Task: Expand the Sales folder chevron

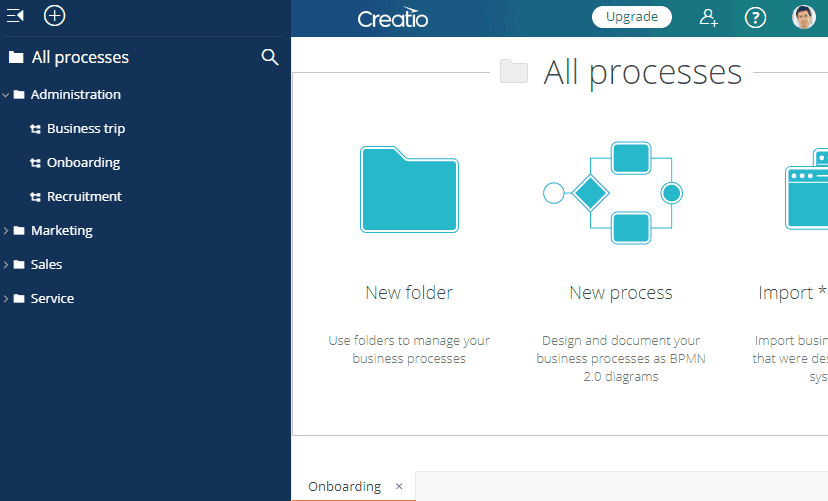Action: point(6,264)
